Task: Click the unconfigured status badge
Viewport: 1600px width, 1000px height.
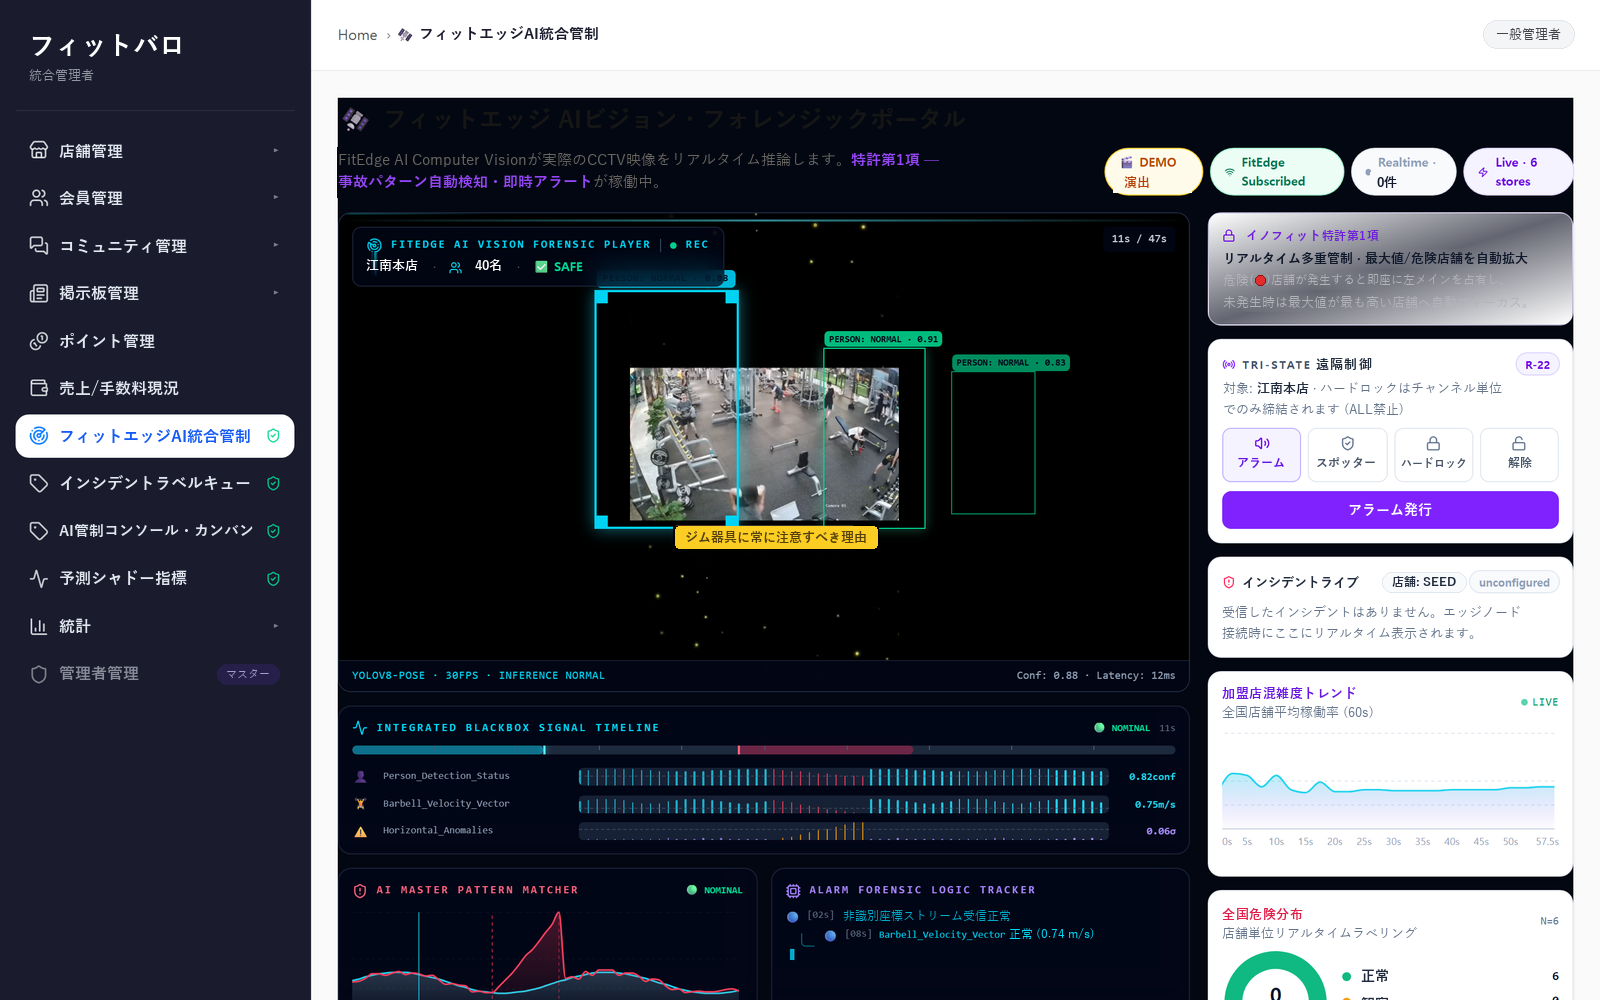Action: [1514, 582]
